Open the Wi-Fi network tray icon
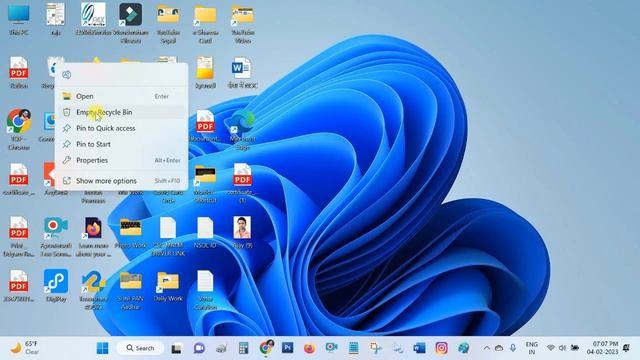 click(551, 348)
